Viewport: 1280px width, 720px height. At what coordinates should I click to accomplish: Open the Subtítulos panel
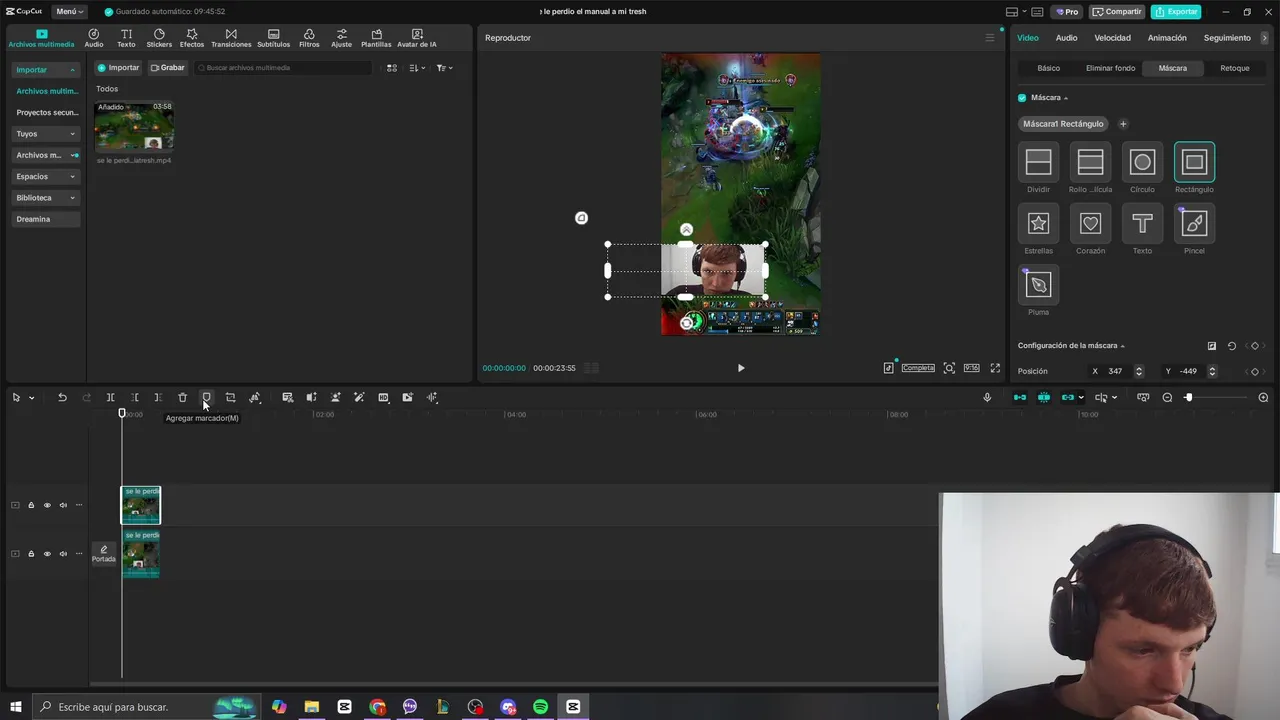(273, 38)
